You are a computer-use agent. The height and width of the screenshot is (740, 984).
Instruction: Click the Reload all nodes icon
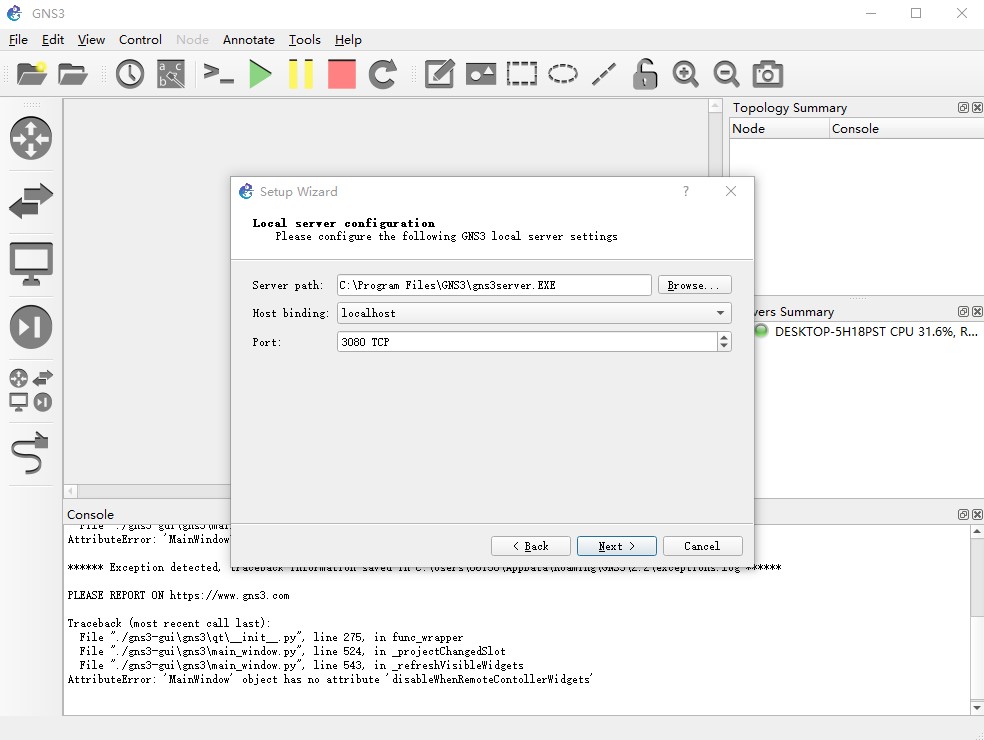click(x=383, y=73)
